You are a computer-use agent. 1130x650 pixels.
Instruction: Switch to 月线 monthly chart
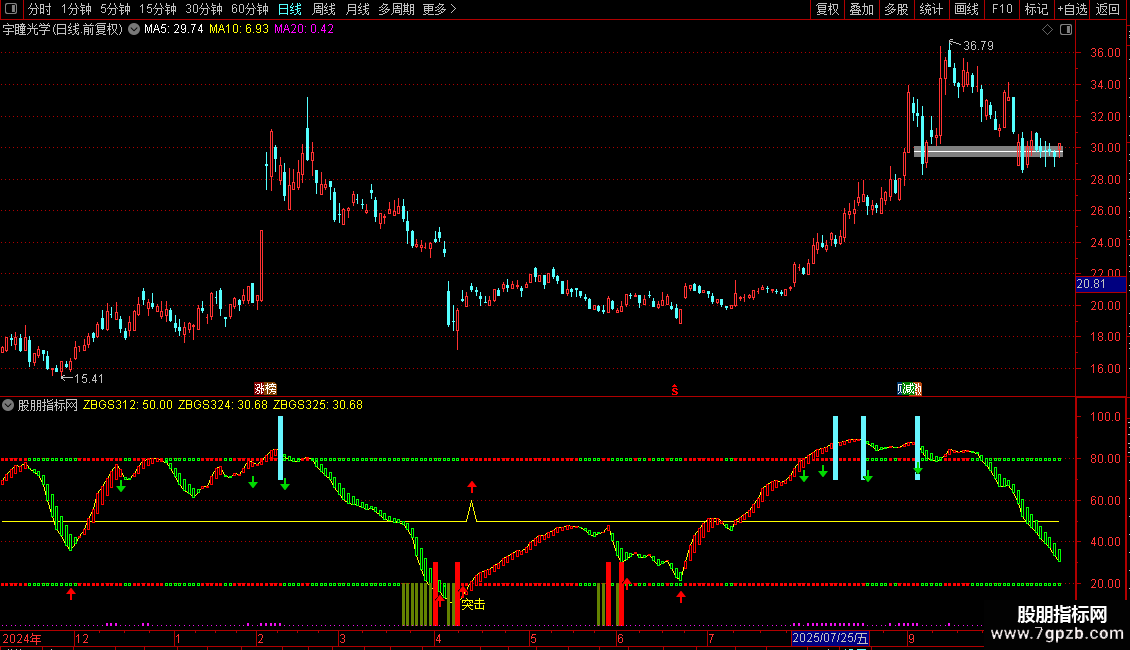coord(357,9)
